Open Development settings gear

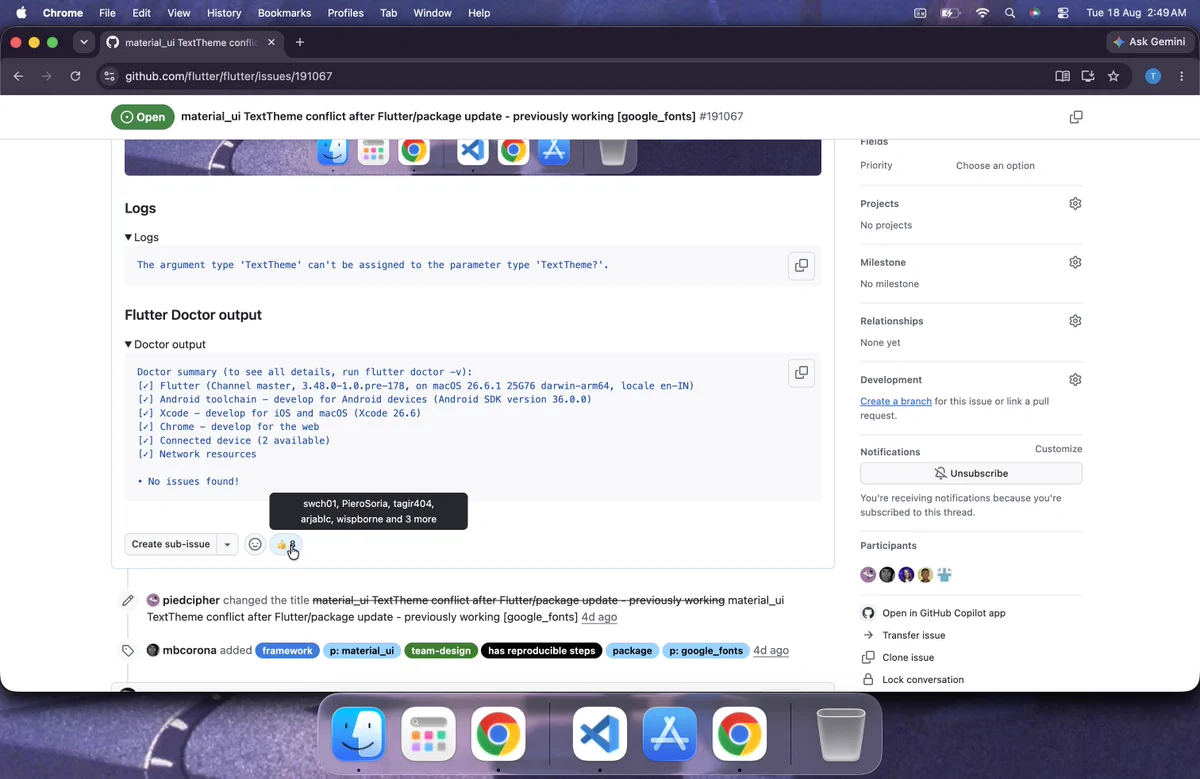coord(1075,380)
